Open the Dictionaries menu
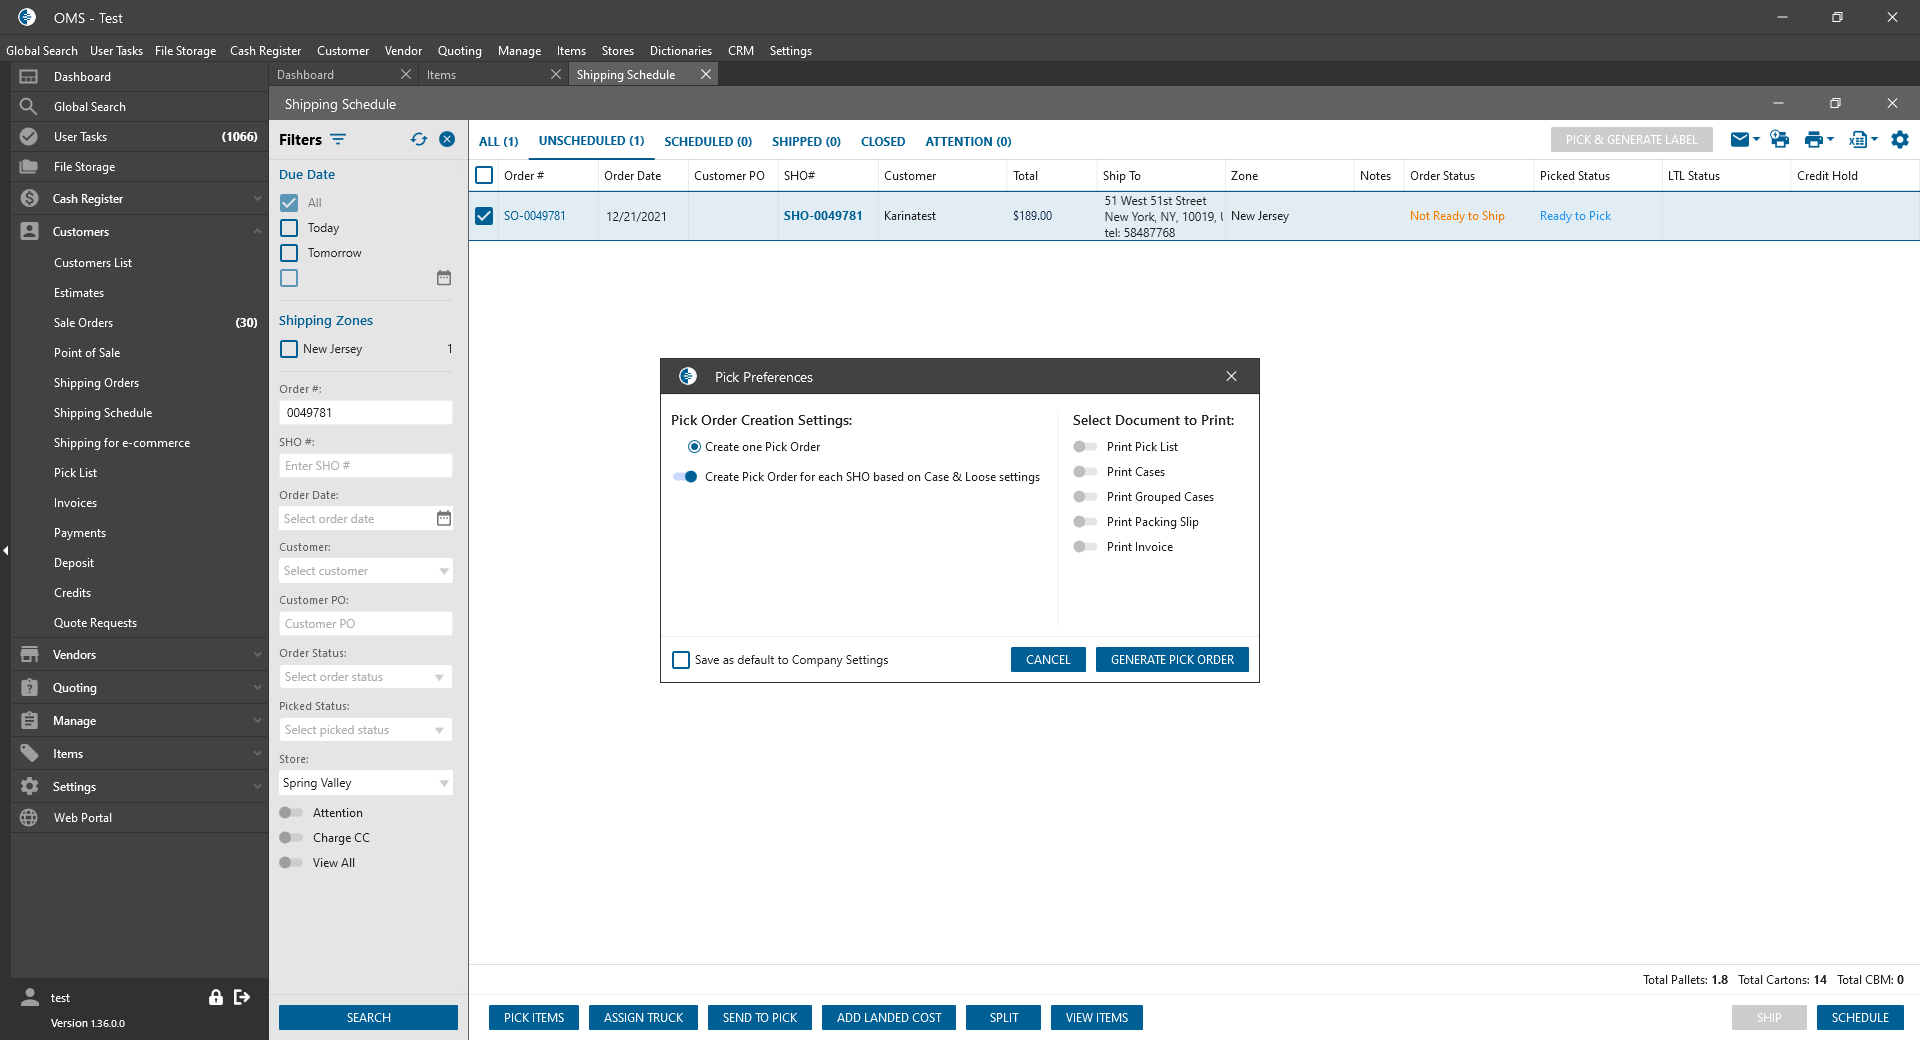The width and height of the screenshot is (1920, 1040). (680, 51)
